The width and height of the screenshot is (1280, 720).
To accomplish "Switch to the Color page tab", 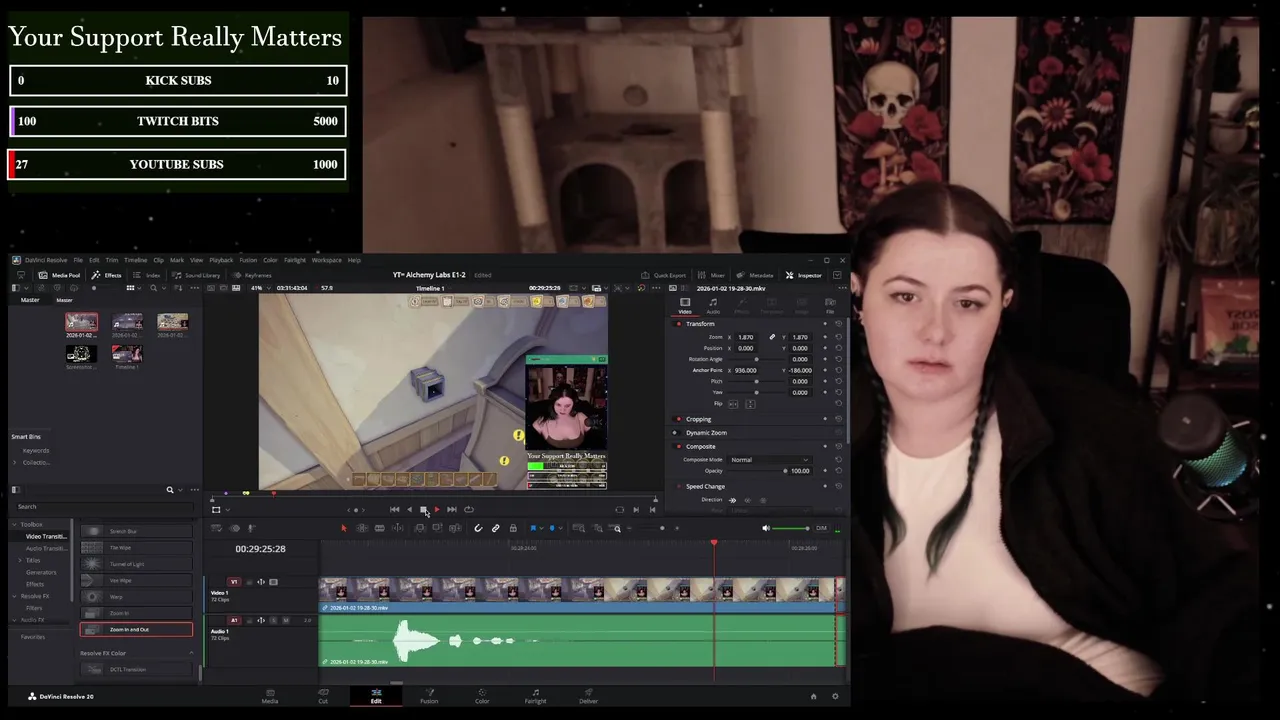I will (482, 695).
